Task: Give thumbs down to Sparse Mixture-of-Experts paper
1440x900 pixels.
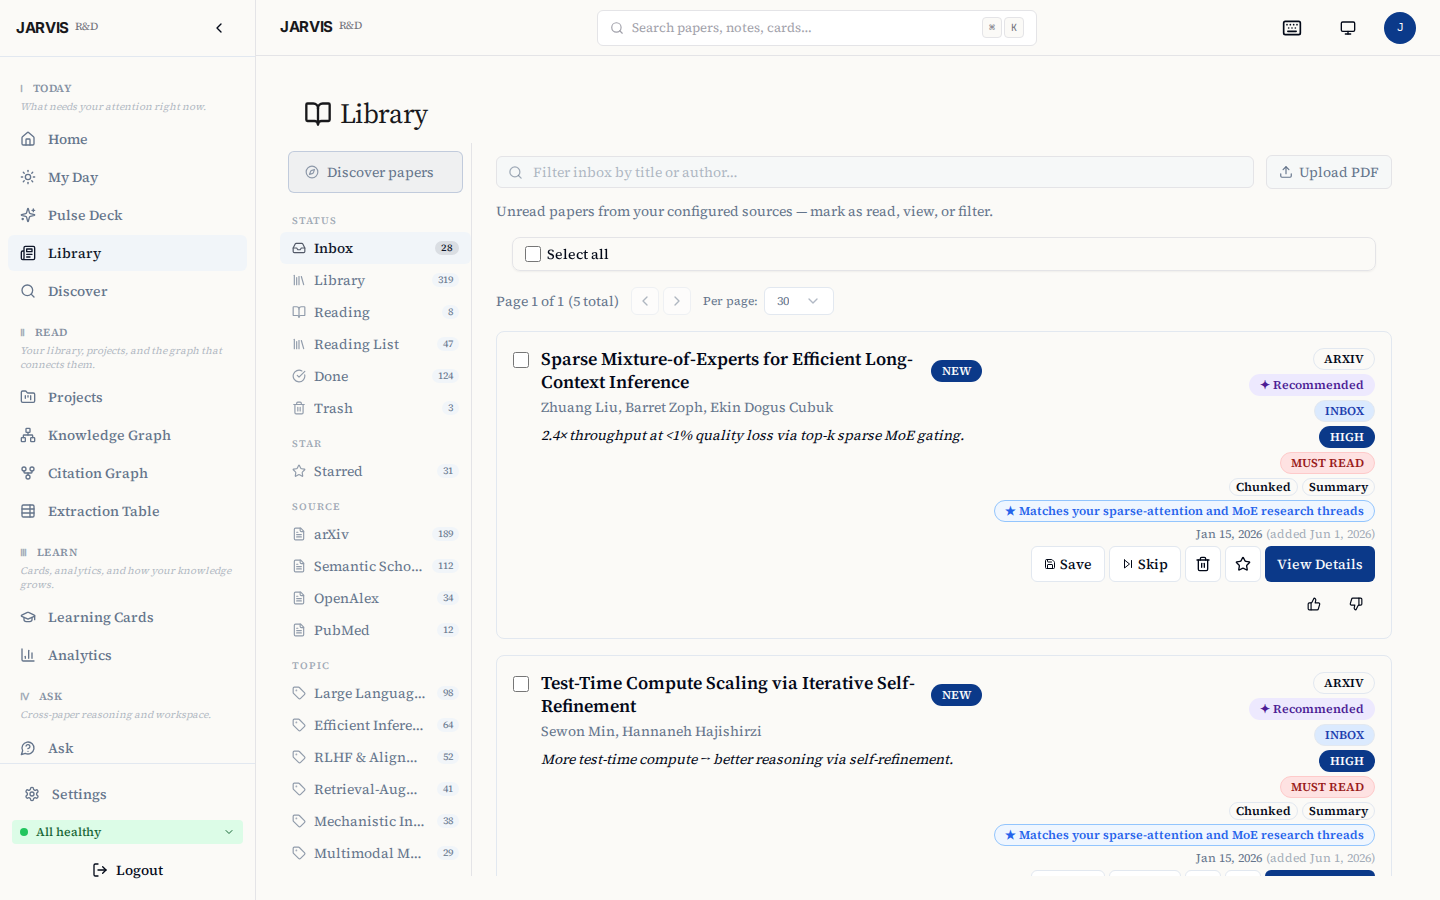Action: click(1356, 604)
